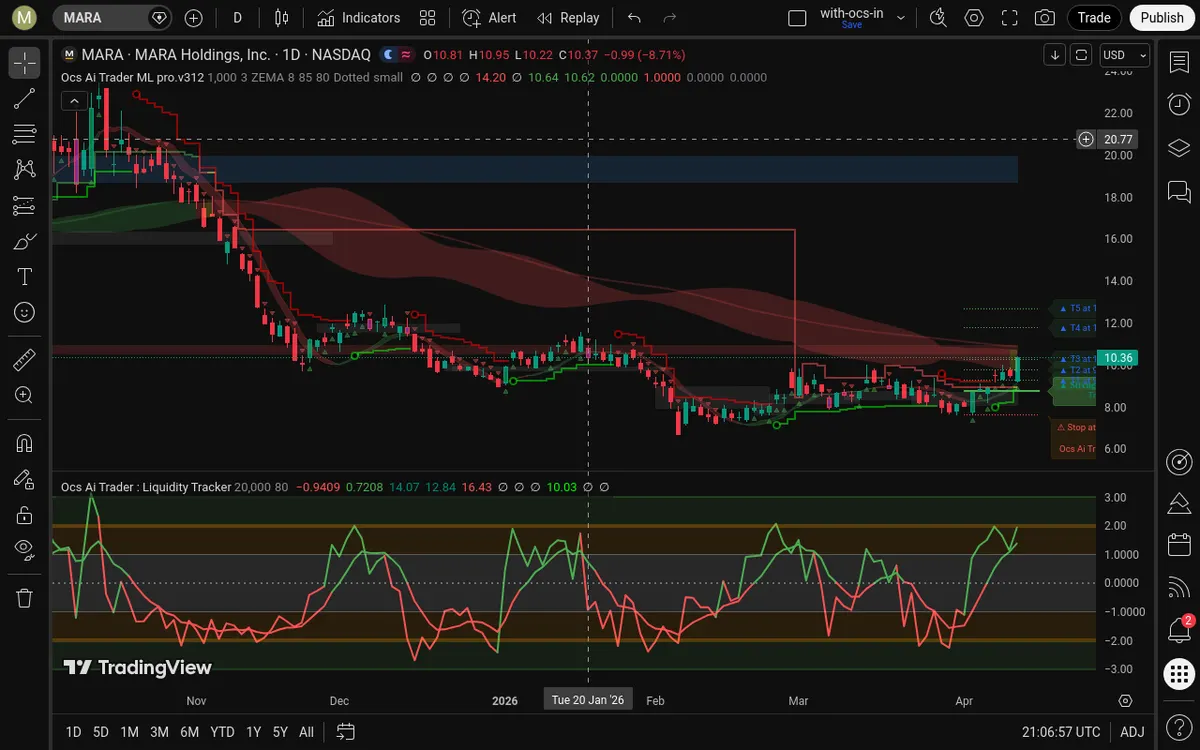Open the watchlist and details panel
Image resolution: width=1200 pixels, height=750 pixels.
[1179, 62]
